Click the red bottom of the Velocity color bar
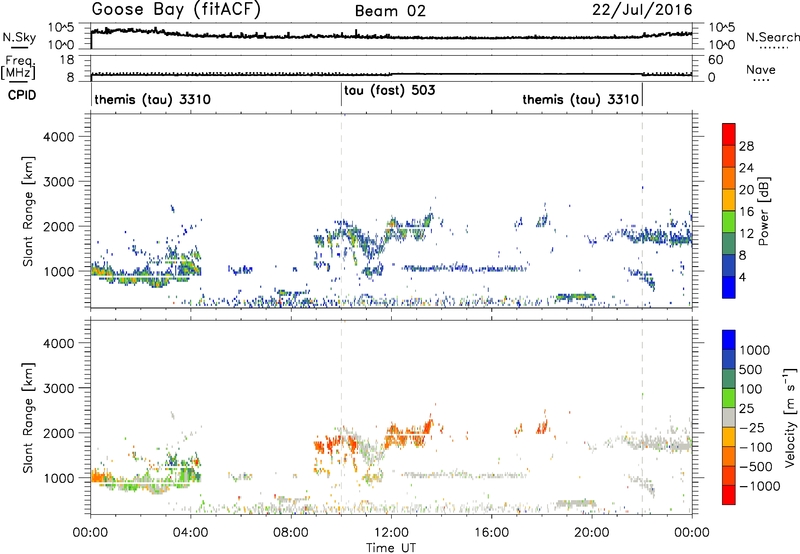This screenshot has height=554, width=800. click(729, 495)
